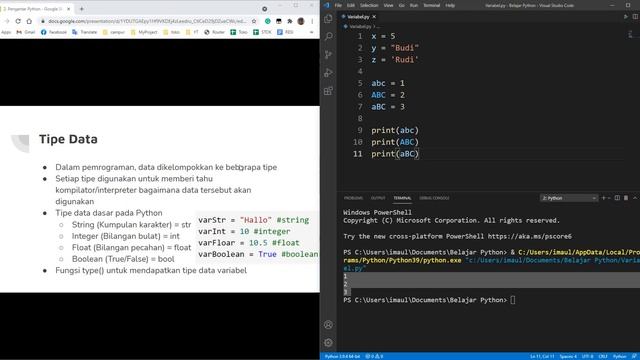Open the Go menu in VS Code
This screenshot has height=360, width=640.
point(402,5)
